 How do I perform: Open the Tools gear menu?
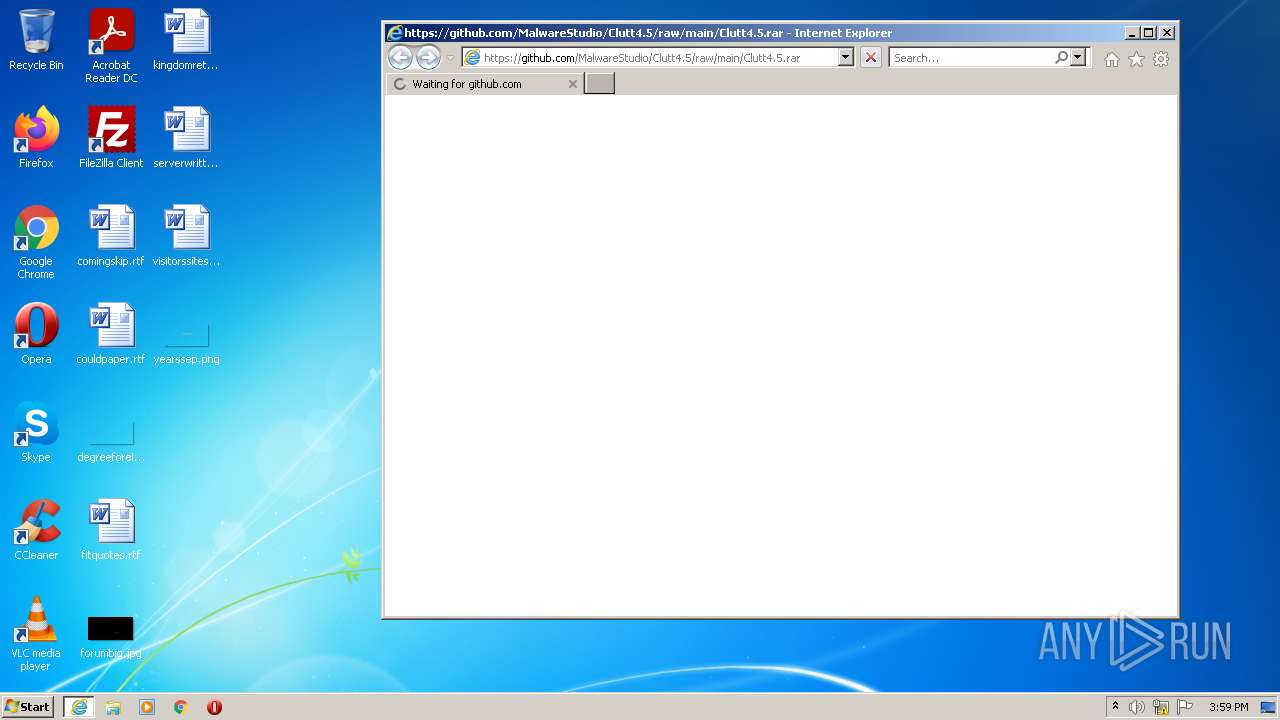click(1161, 59)
